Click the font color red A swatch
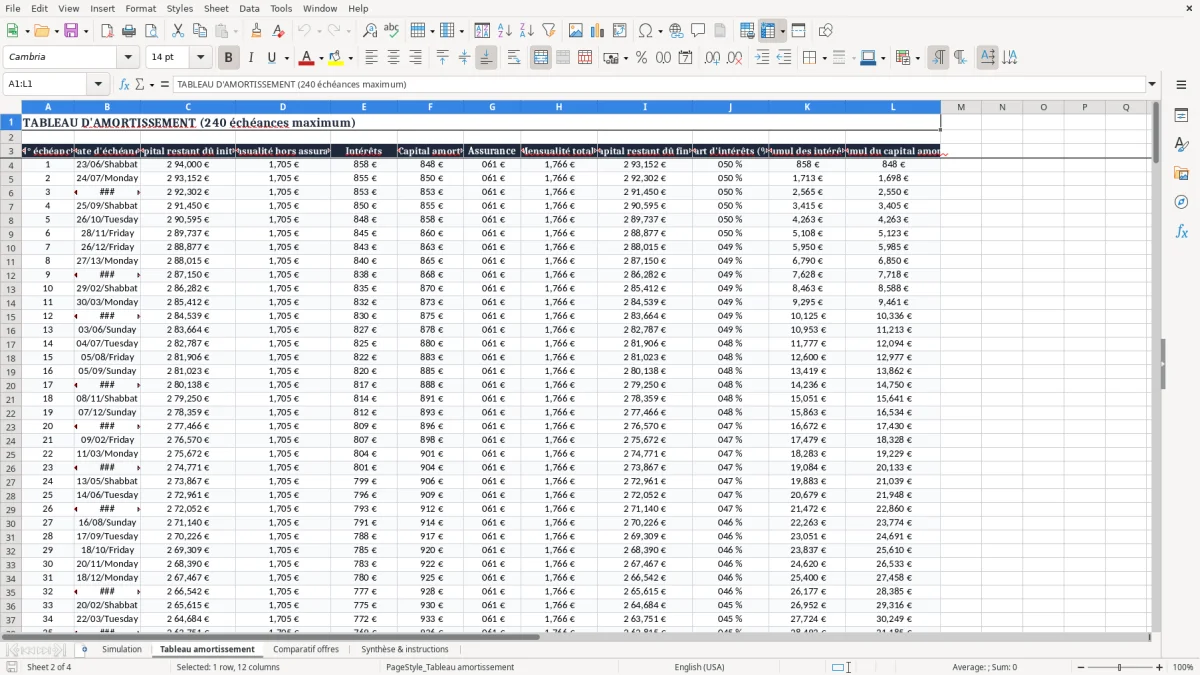The image size is (1200, 675). tap(307, 58)
